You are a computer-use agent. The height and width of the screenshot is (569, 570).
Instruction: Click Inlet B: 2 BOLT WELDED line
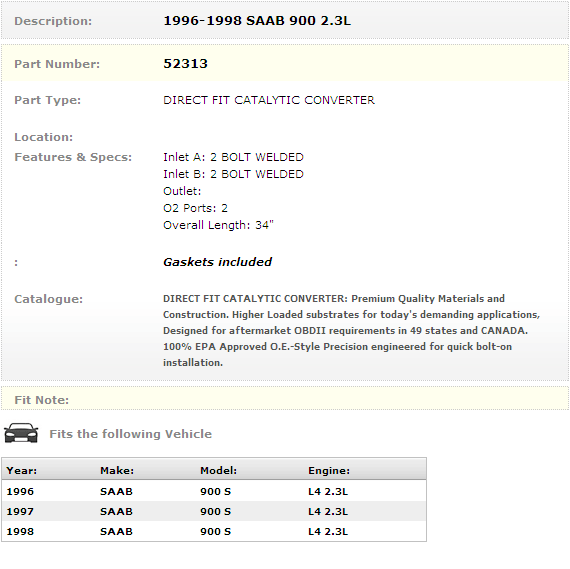pyautogui.click(x=233, y=174)
